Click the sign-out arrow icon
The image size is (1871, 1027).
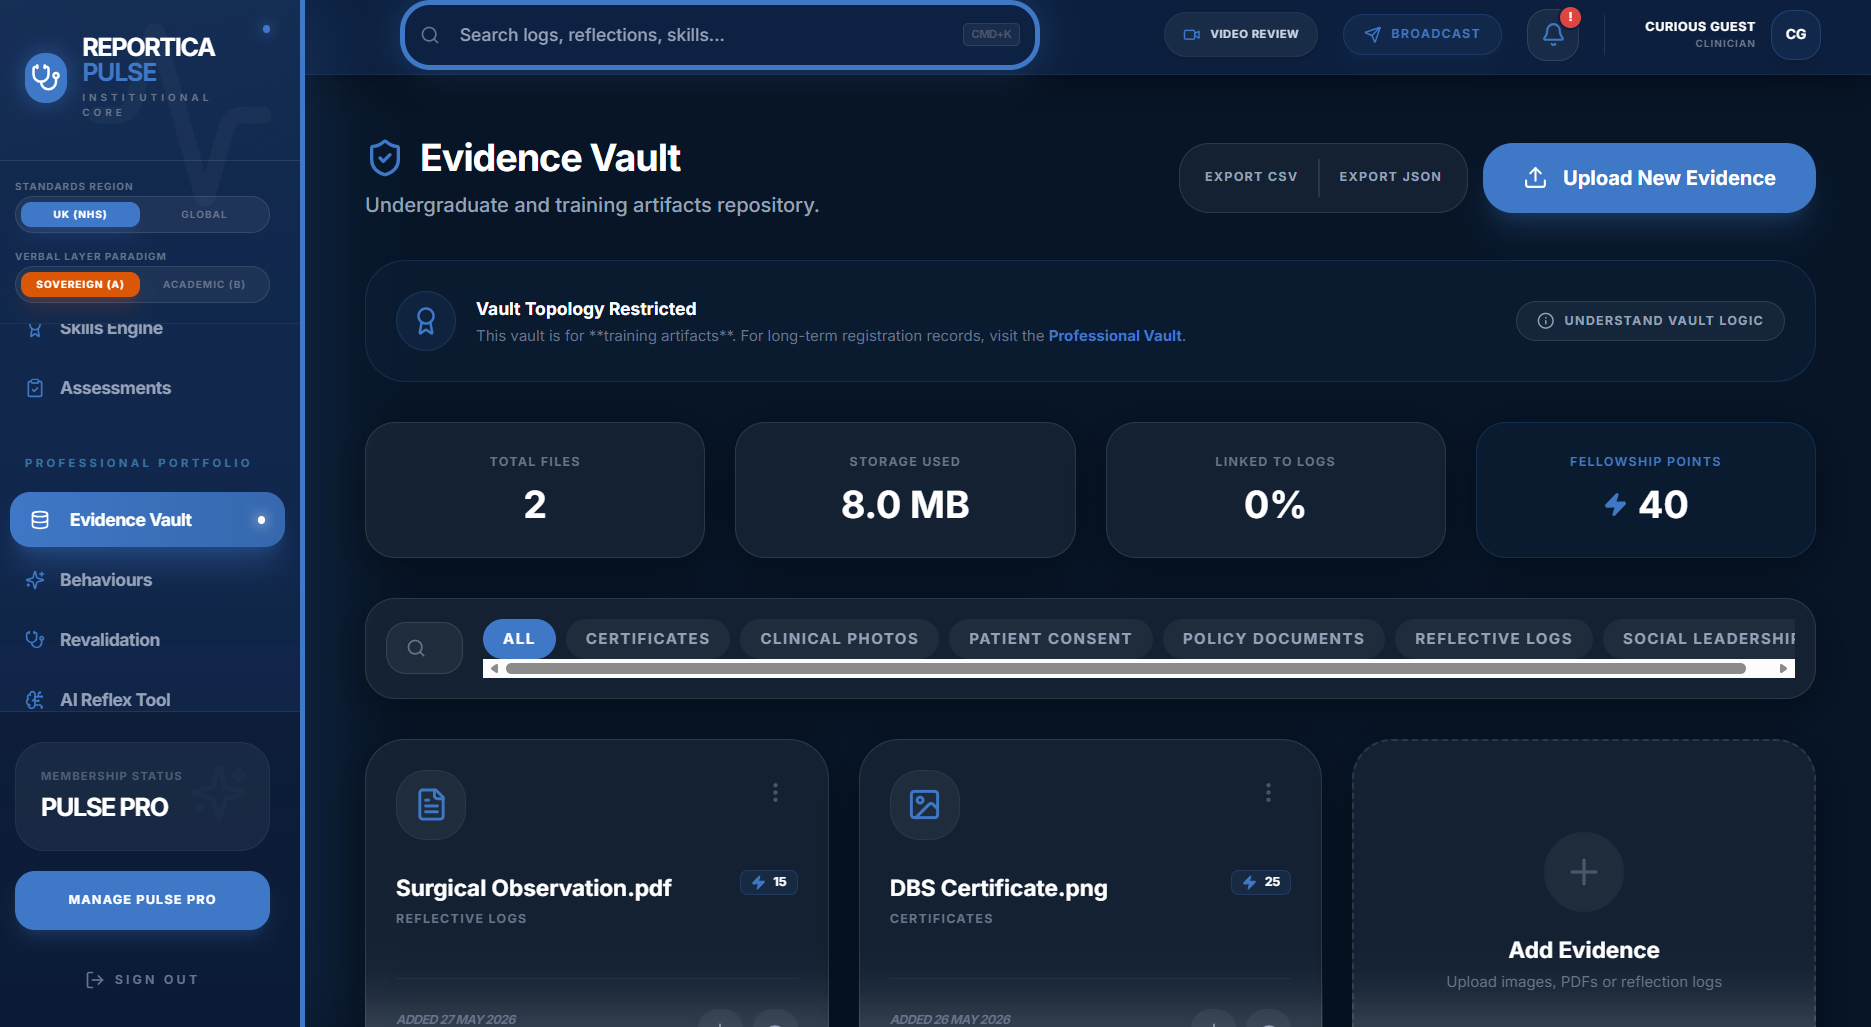(95, 980)
